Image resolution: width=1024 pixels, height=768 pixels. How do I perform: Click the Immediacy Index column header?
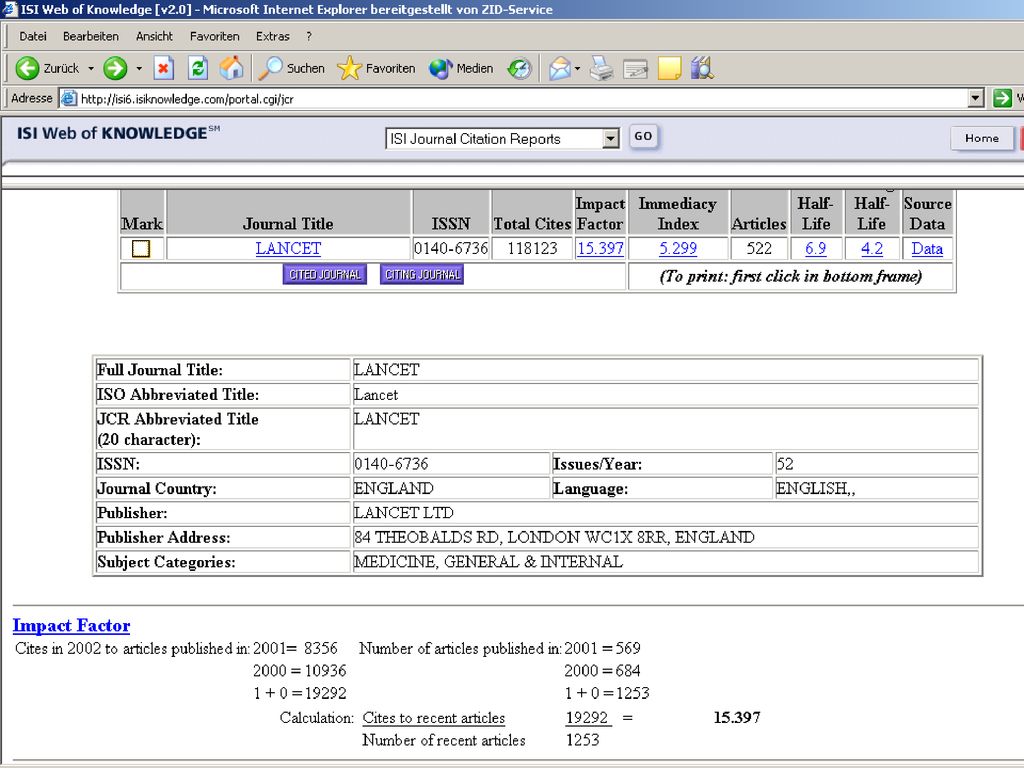678,214
